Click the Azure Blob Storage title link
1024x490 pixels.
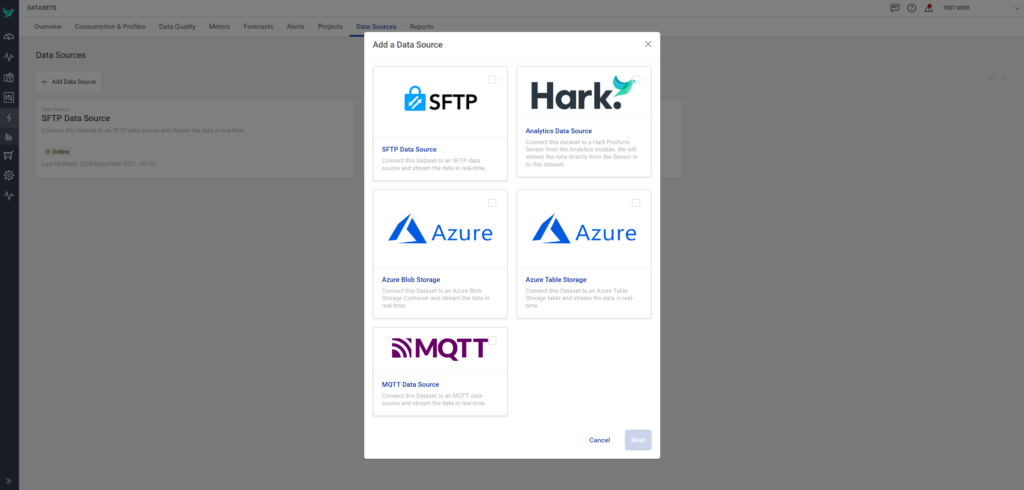point(411,280)
